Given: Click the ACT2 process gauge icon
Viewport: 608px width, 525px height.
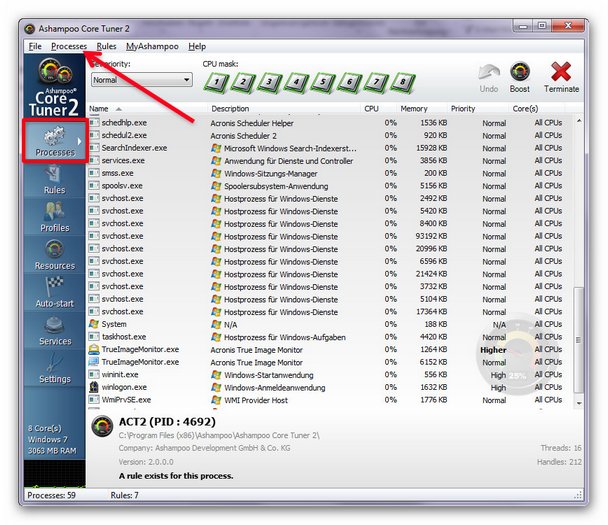Looking at the screenshot, I should pyautogui.click(x=102, y=426).
